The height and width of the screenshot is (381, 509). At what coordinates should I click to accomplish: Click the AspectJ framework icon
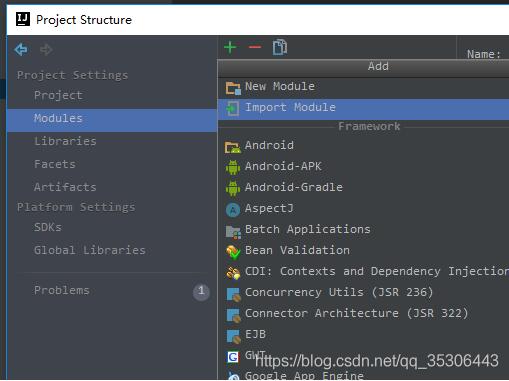pos(233,210)
